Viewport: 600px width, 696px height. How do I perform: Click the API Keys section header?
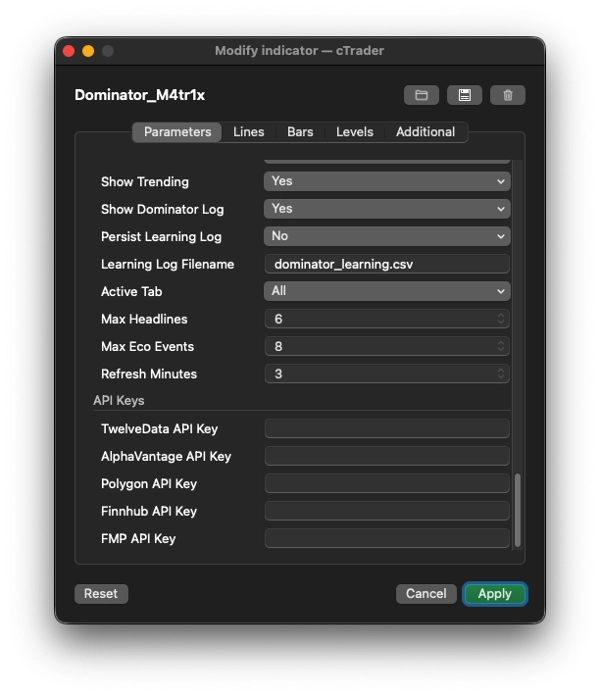pyautogui.click(x=118, y=400)
